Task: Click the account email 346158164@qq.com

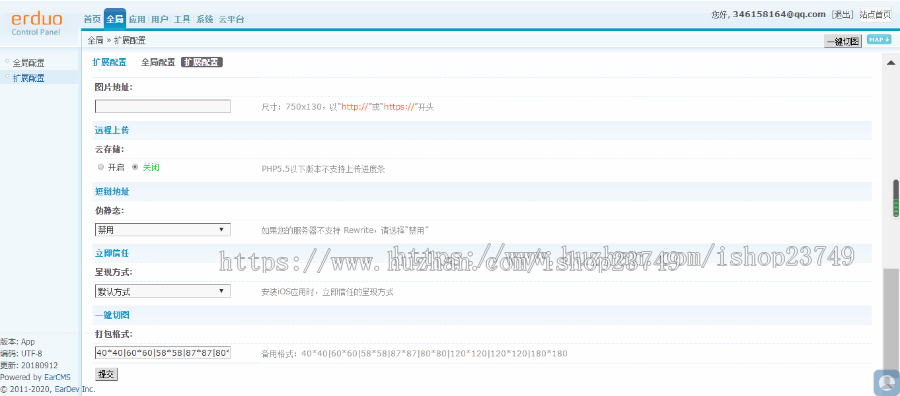Action: pos(779,14)
